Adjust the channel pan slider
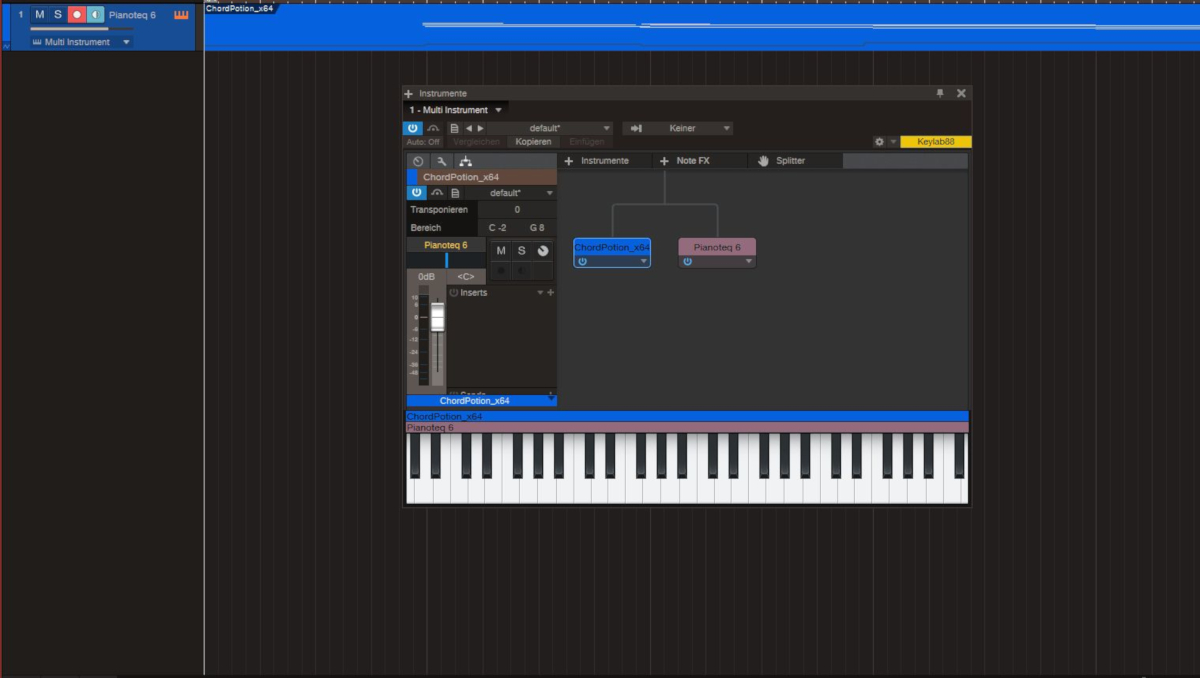This screenshot has height=678, width=1200. point(446,260)
